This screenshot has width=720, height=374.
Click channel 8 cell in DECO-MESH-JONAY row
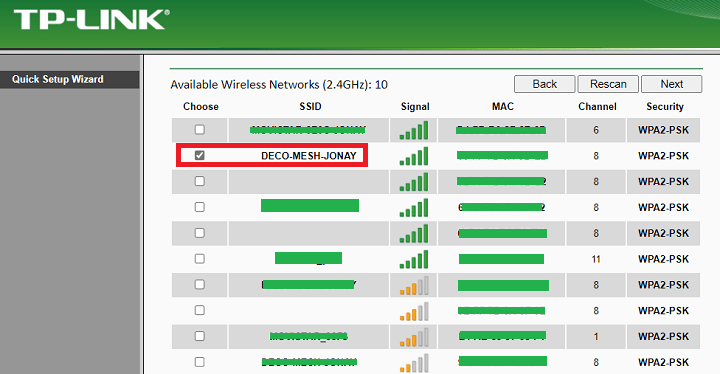point(596,156)
